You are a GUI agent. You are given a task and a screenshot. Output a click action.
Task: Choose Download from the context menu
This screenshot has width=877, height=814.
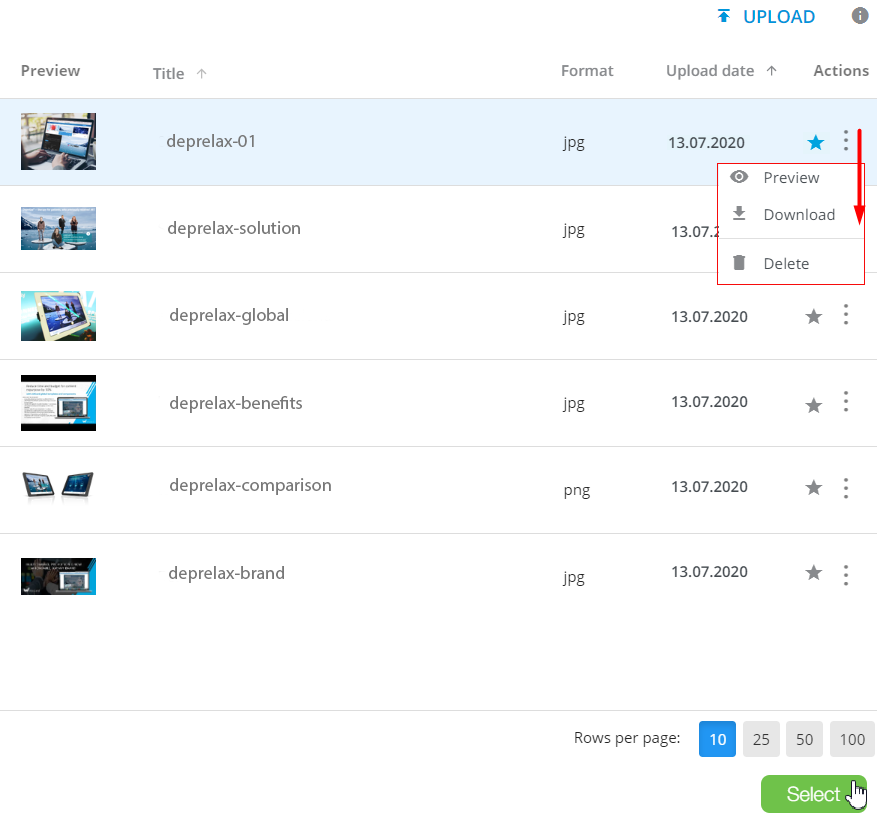point(798,215)
